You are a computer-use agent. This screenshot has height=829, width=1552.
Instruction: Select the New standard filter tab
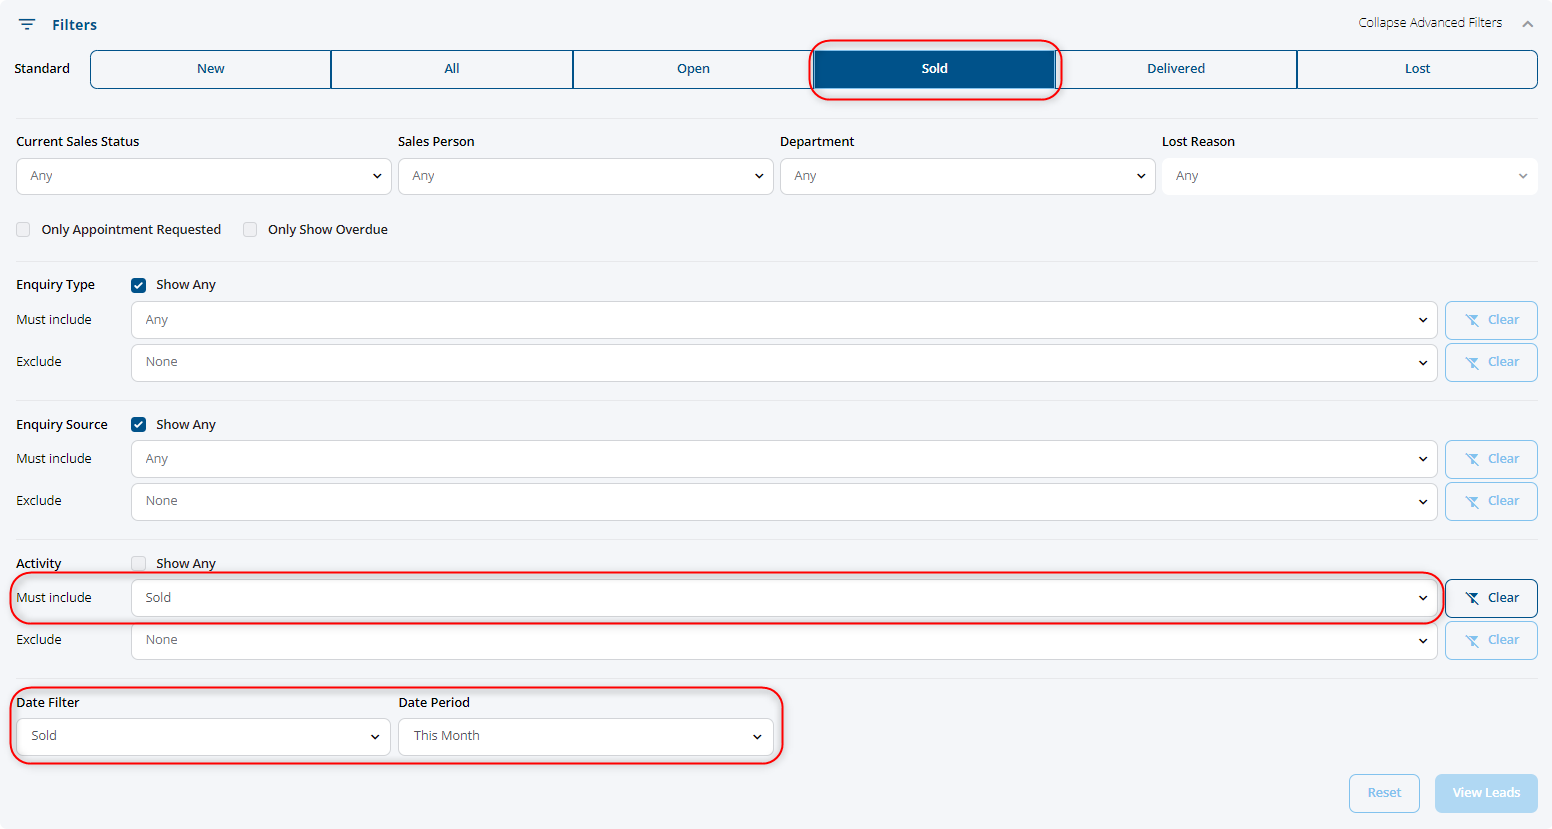point(211,69)
